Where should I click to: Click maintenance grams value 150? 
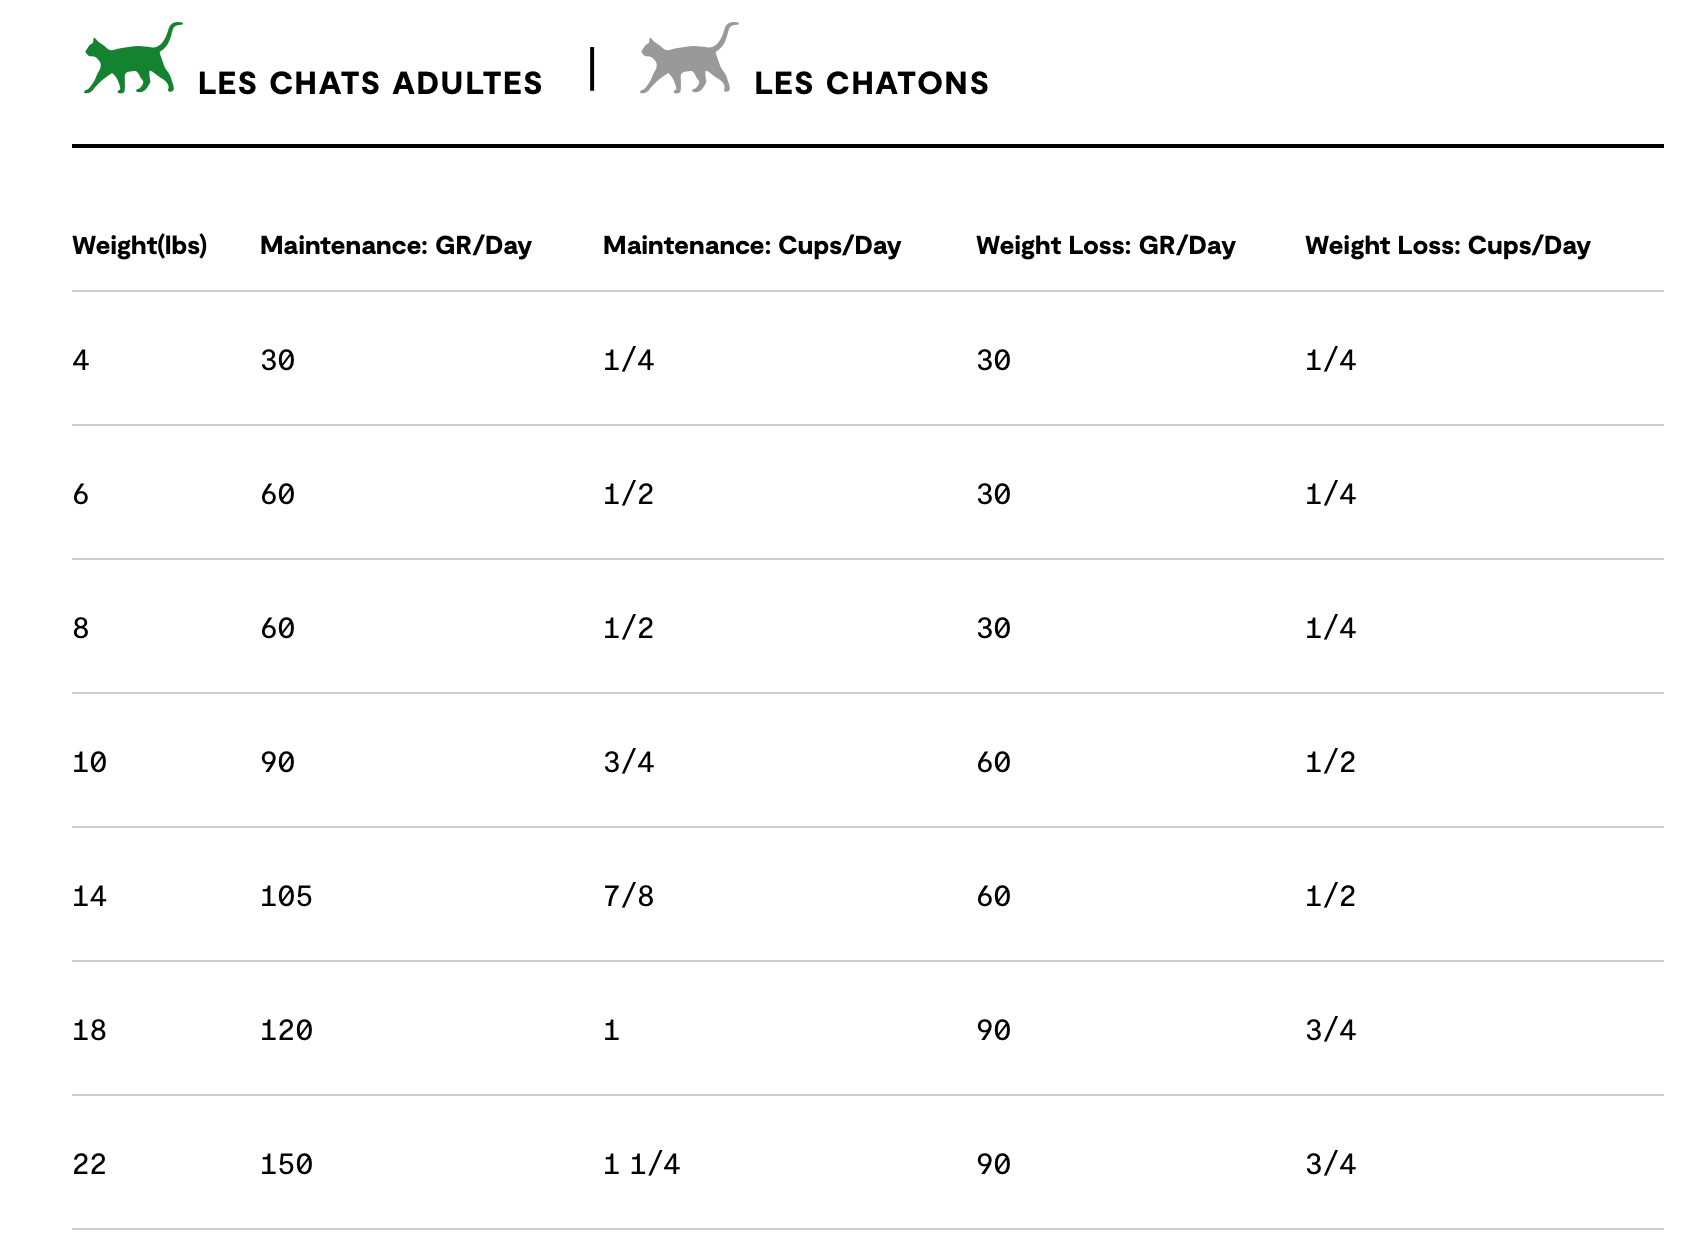coord(286,1164)
